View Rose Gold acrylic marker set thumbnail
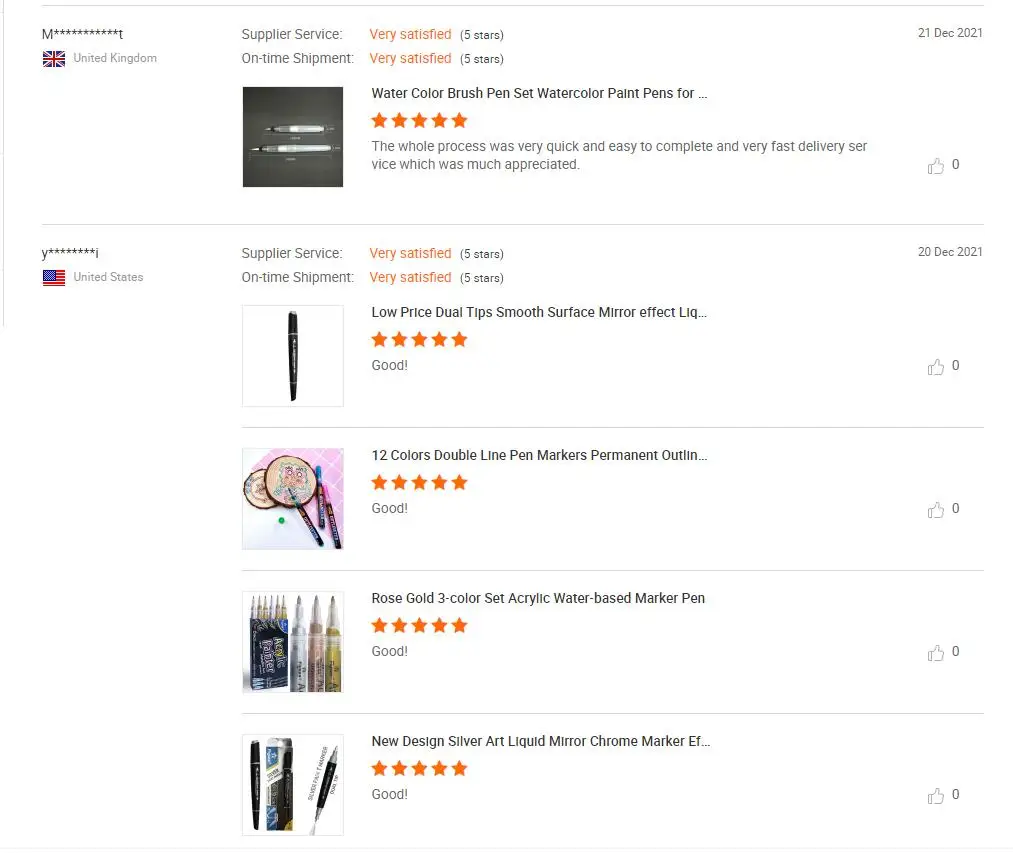Screen dimensions: 1013x853 pyautogui.click(x=293, y=642)
